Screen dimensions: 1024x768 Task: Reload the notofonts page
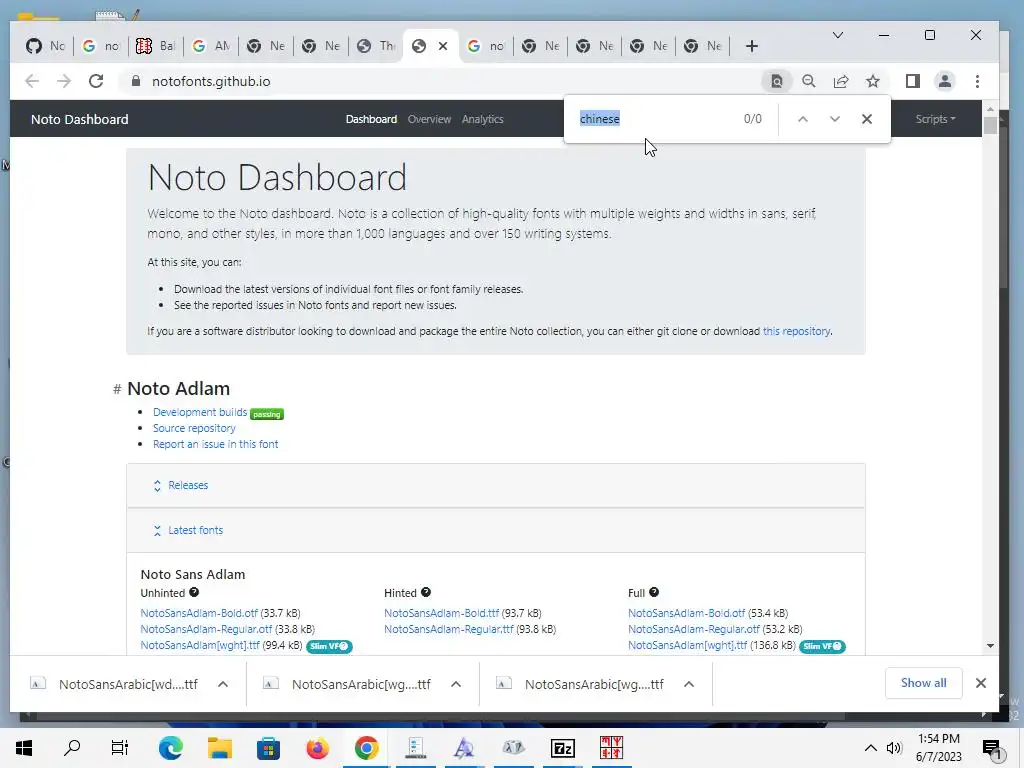(96, 81)
